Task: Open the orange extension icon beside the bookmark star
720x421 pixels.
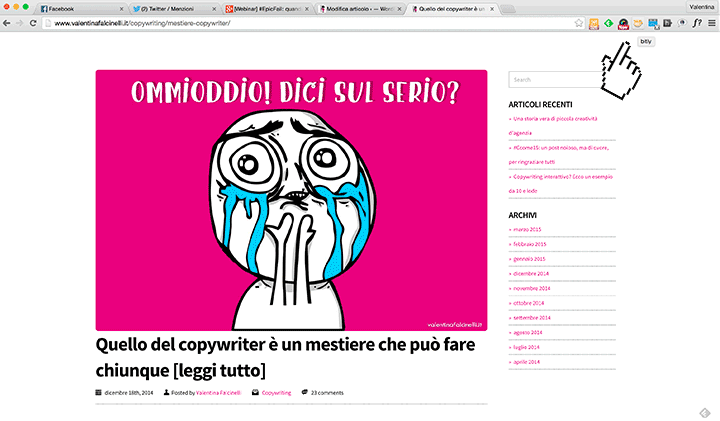Action: [594, 23]
